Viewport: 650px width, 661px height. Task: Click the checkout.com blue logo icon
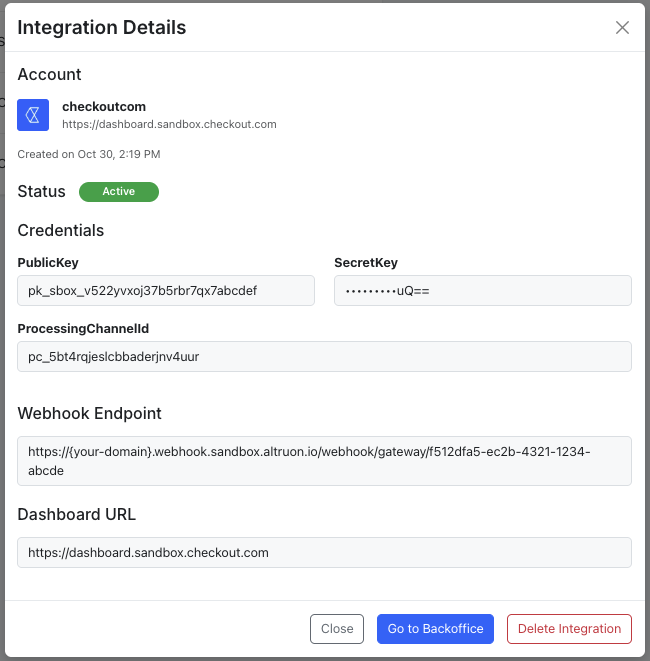point(33,115)
